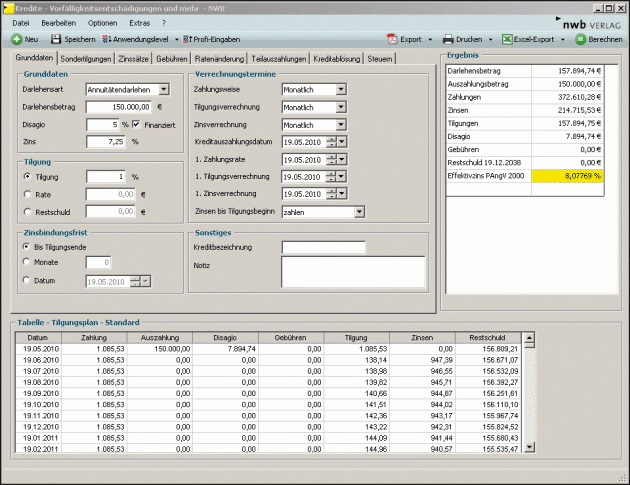Image resolution: width=630 pixels, height=485 pixels.
Task: Click the Neu (new) toolbar icon
Action: click(x=17, y=39)
